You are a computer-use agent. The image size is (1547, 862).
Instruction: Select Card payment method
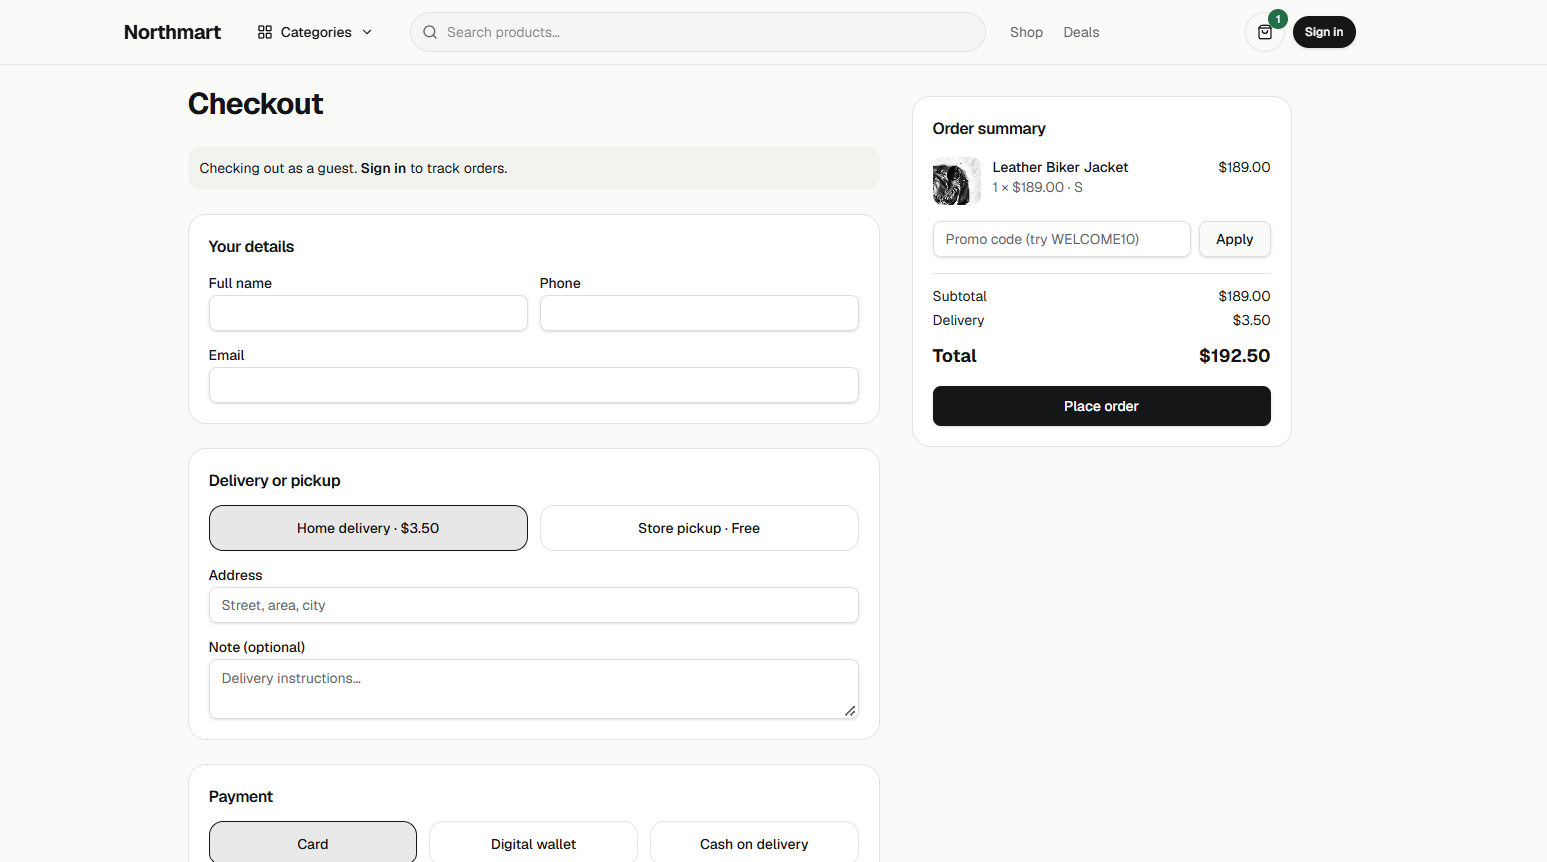tap(313, 844)
